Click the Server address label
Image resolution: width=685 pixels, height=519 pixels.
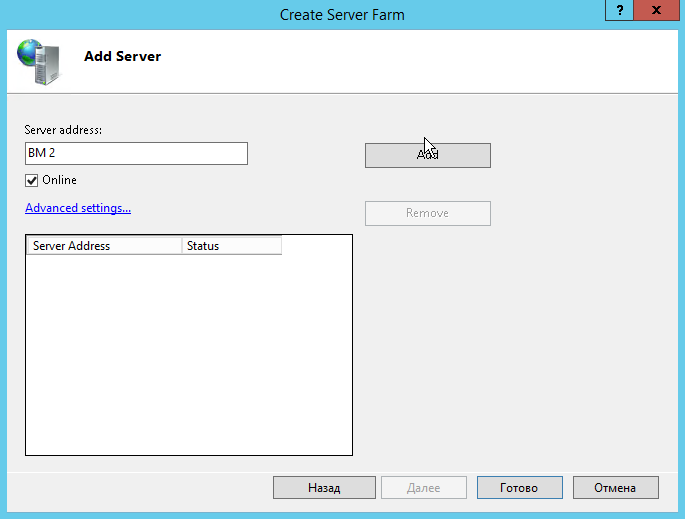pyautogui.click(x=64, y=130)
